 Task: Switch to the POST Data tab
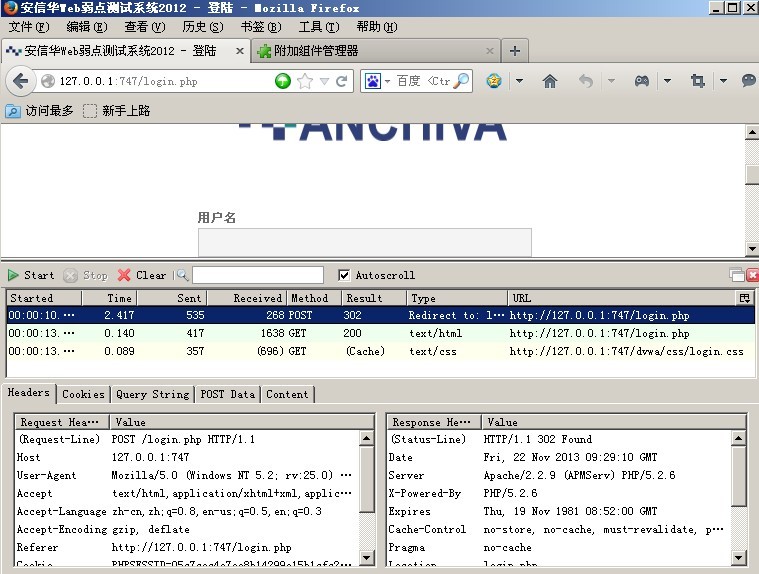coord(228,394)
